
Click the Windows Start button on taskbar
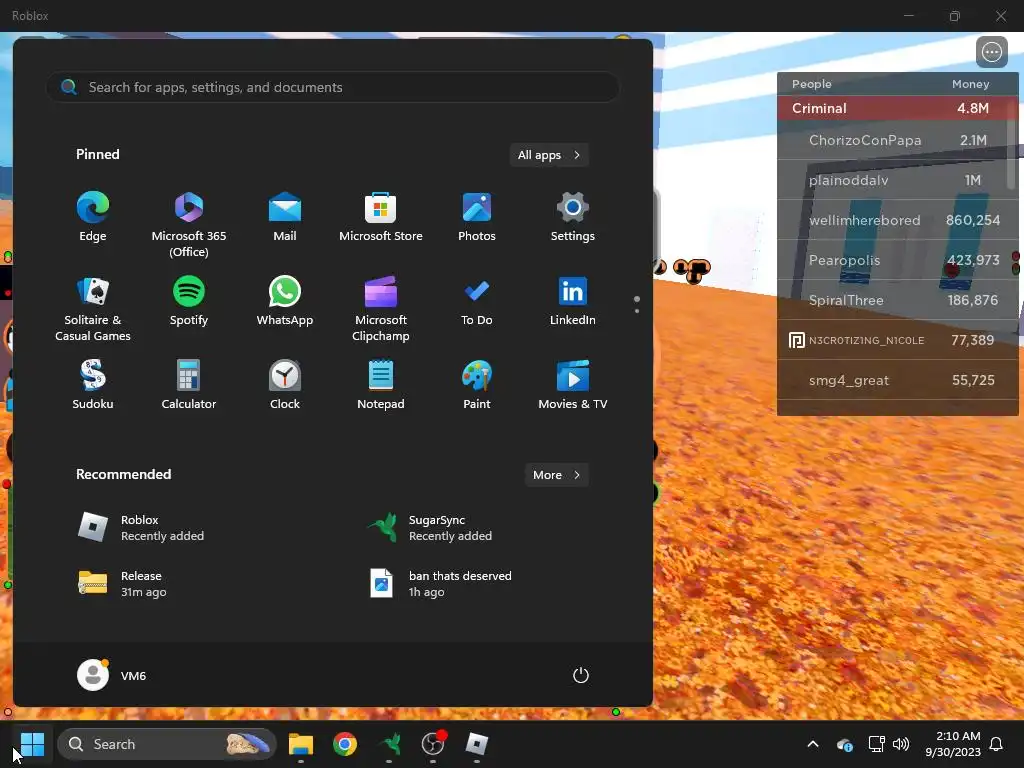(32, 744)
